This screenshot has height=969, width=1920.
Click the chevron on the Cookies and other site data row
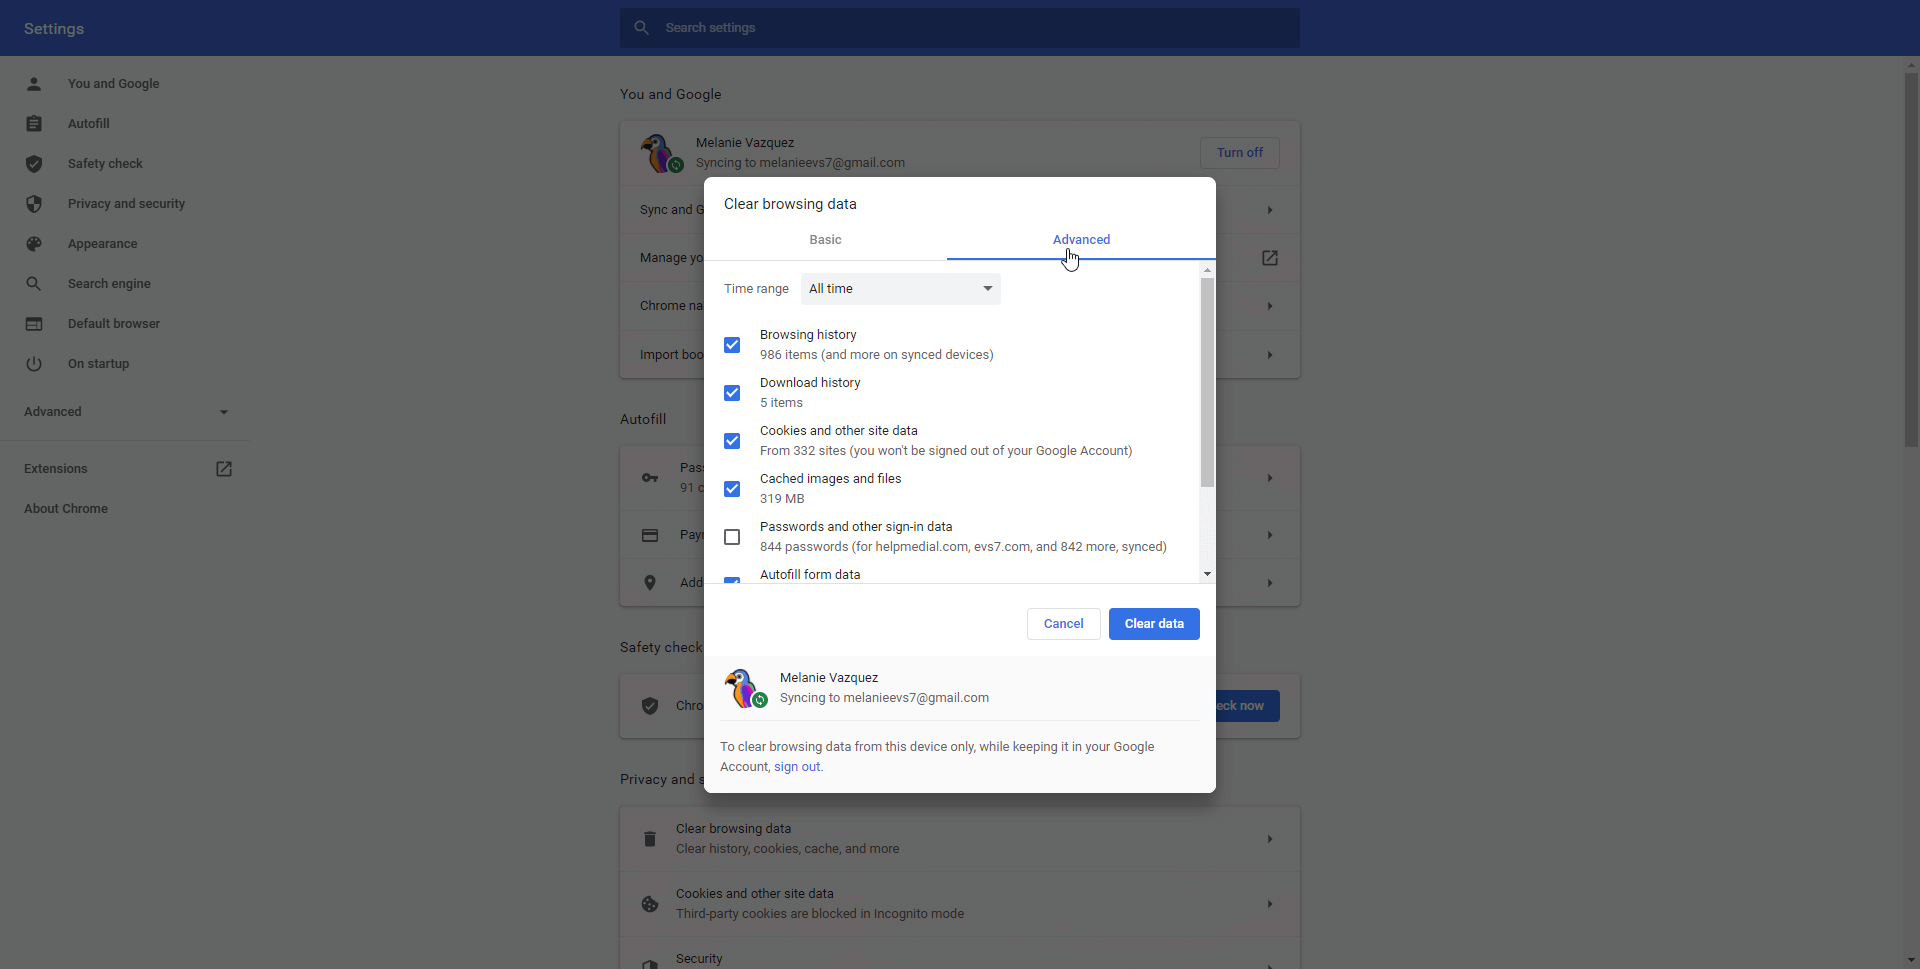point(1270,904)
